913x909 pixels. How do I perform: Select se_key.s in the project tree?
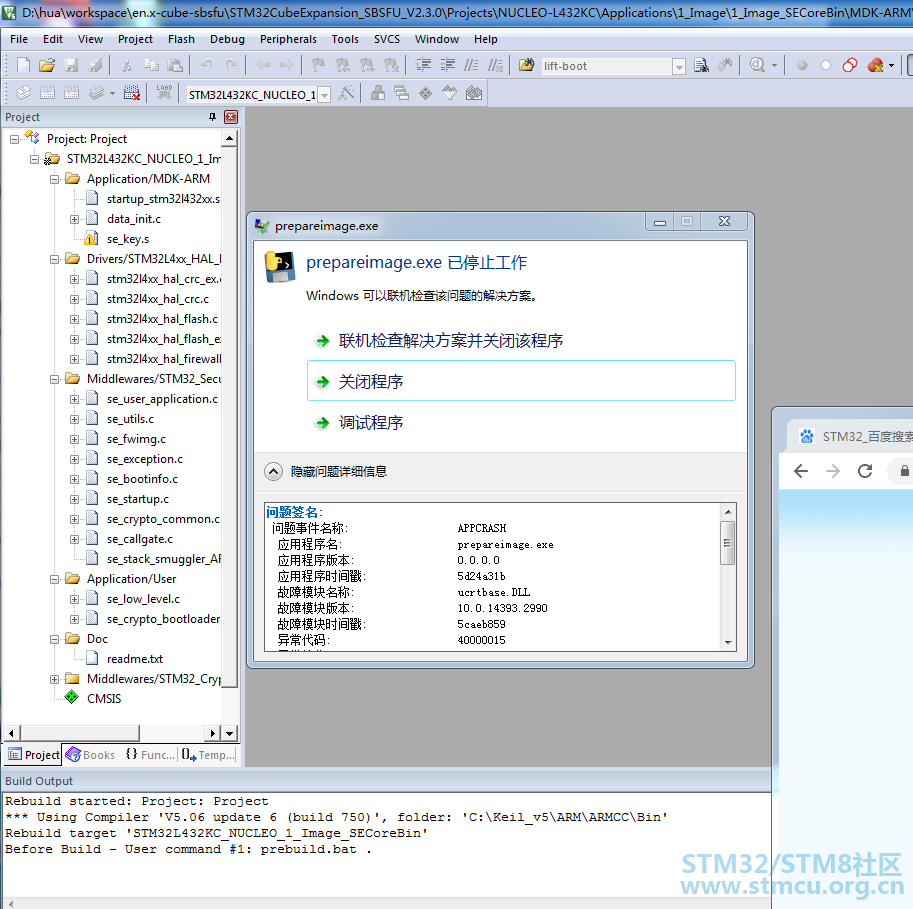(x=128, y=239)
